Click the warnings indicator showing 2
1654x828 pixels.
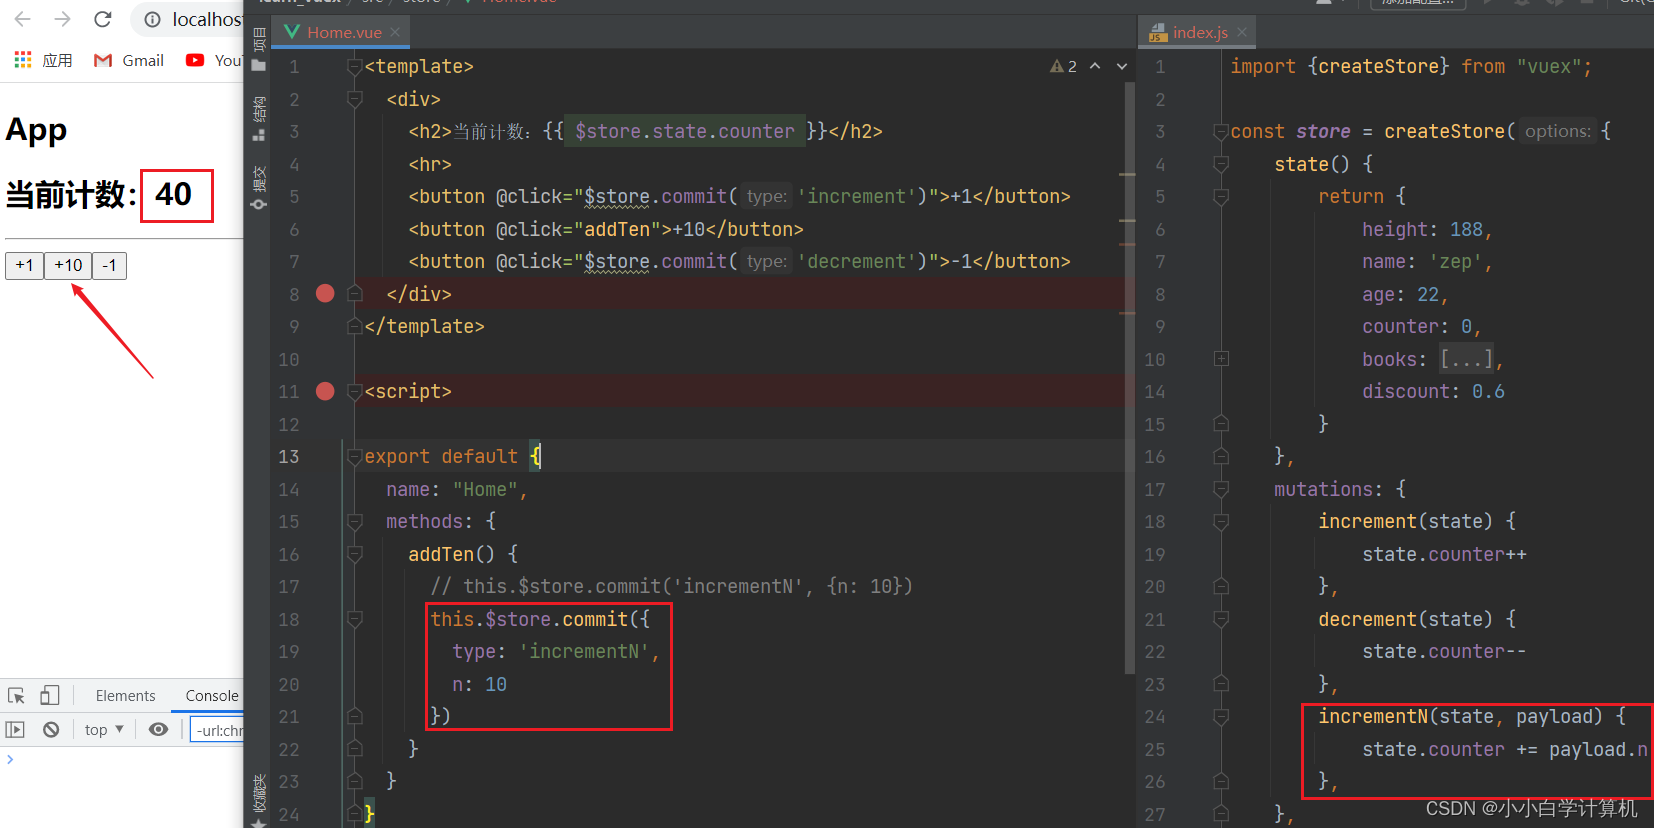(x=1063, y=66)
